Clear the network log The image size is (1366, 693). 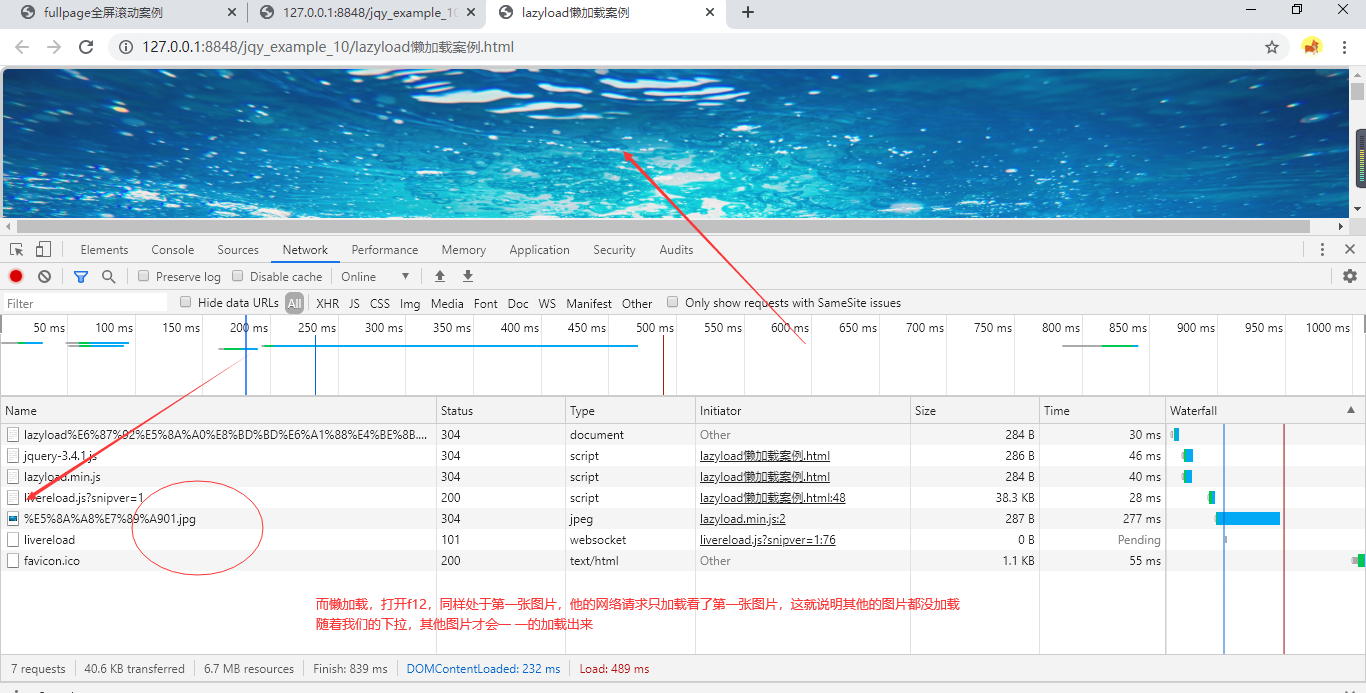(44, 277)
